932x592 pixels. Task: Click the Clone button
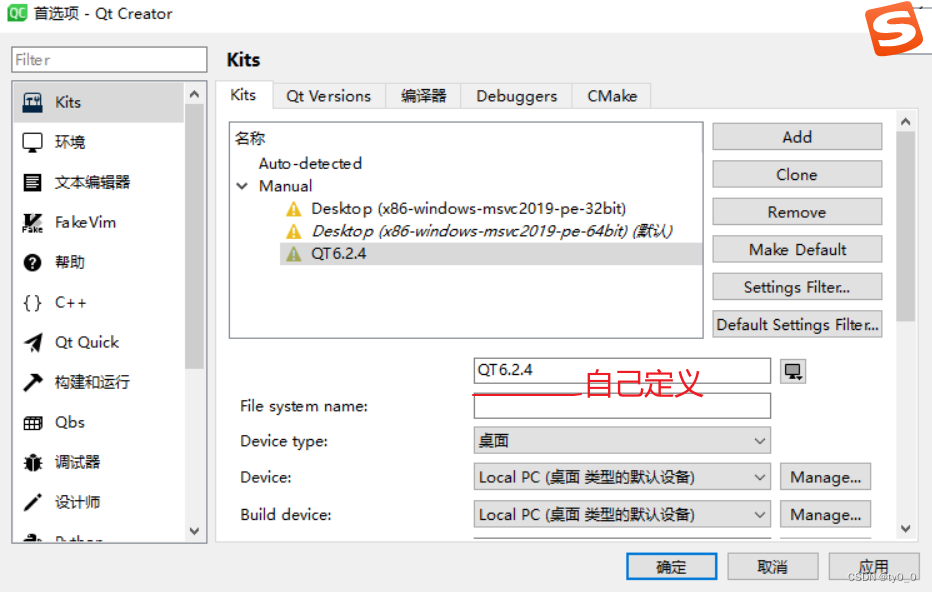coord(797,175)
